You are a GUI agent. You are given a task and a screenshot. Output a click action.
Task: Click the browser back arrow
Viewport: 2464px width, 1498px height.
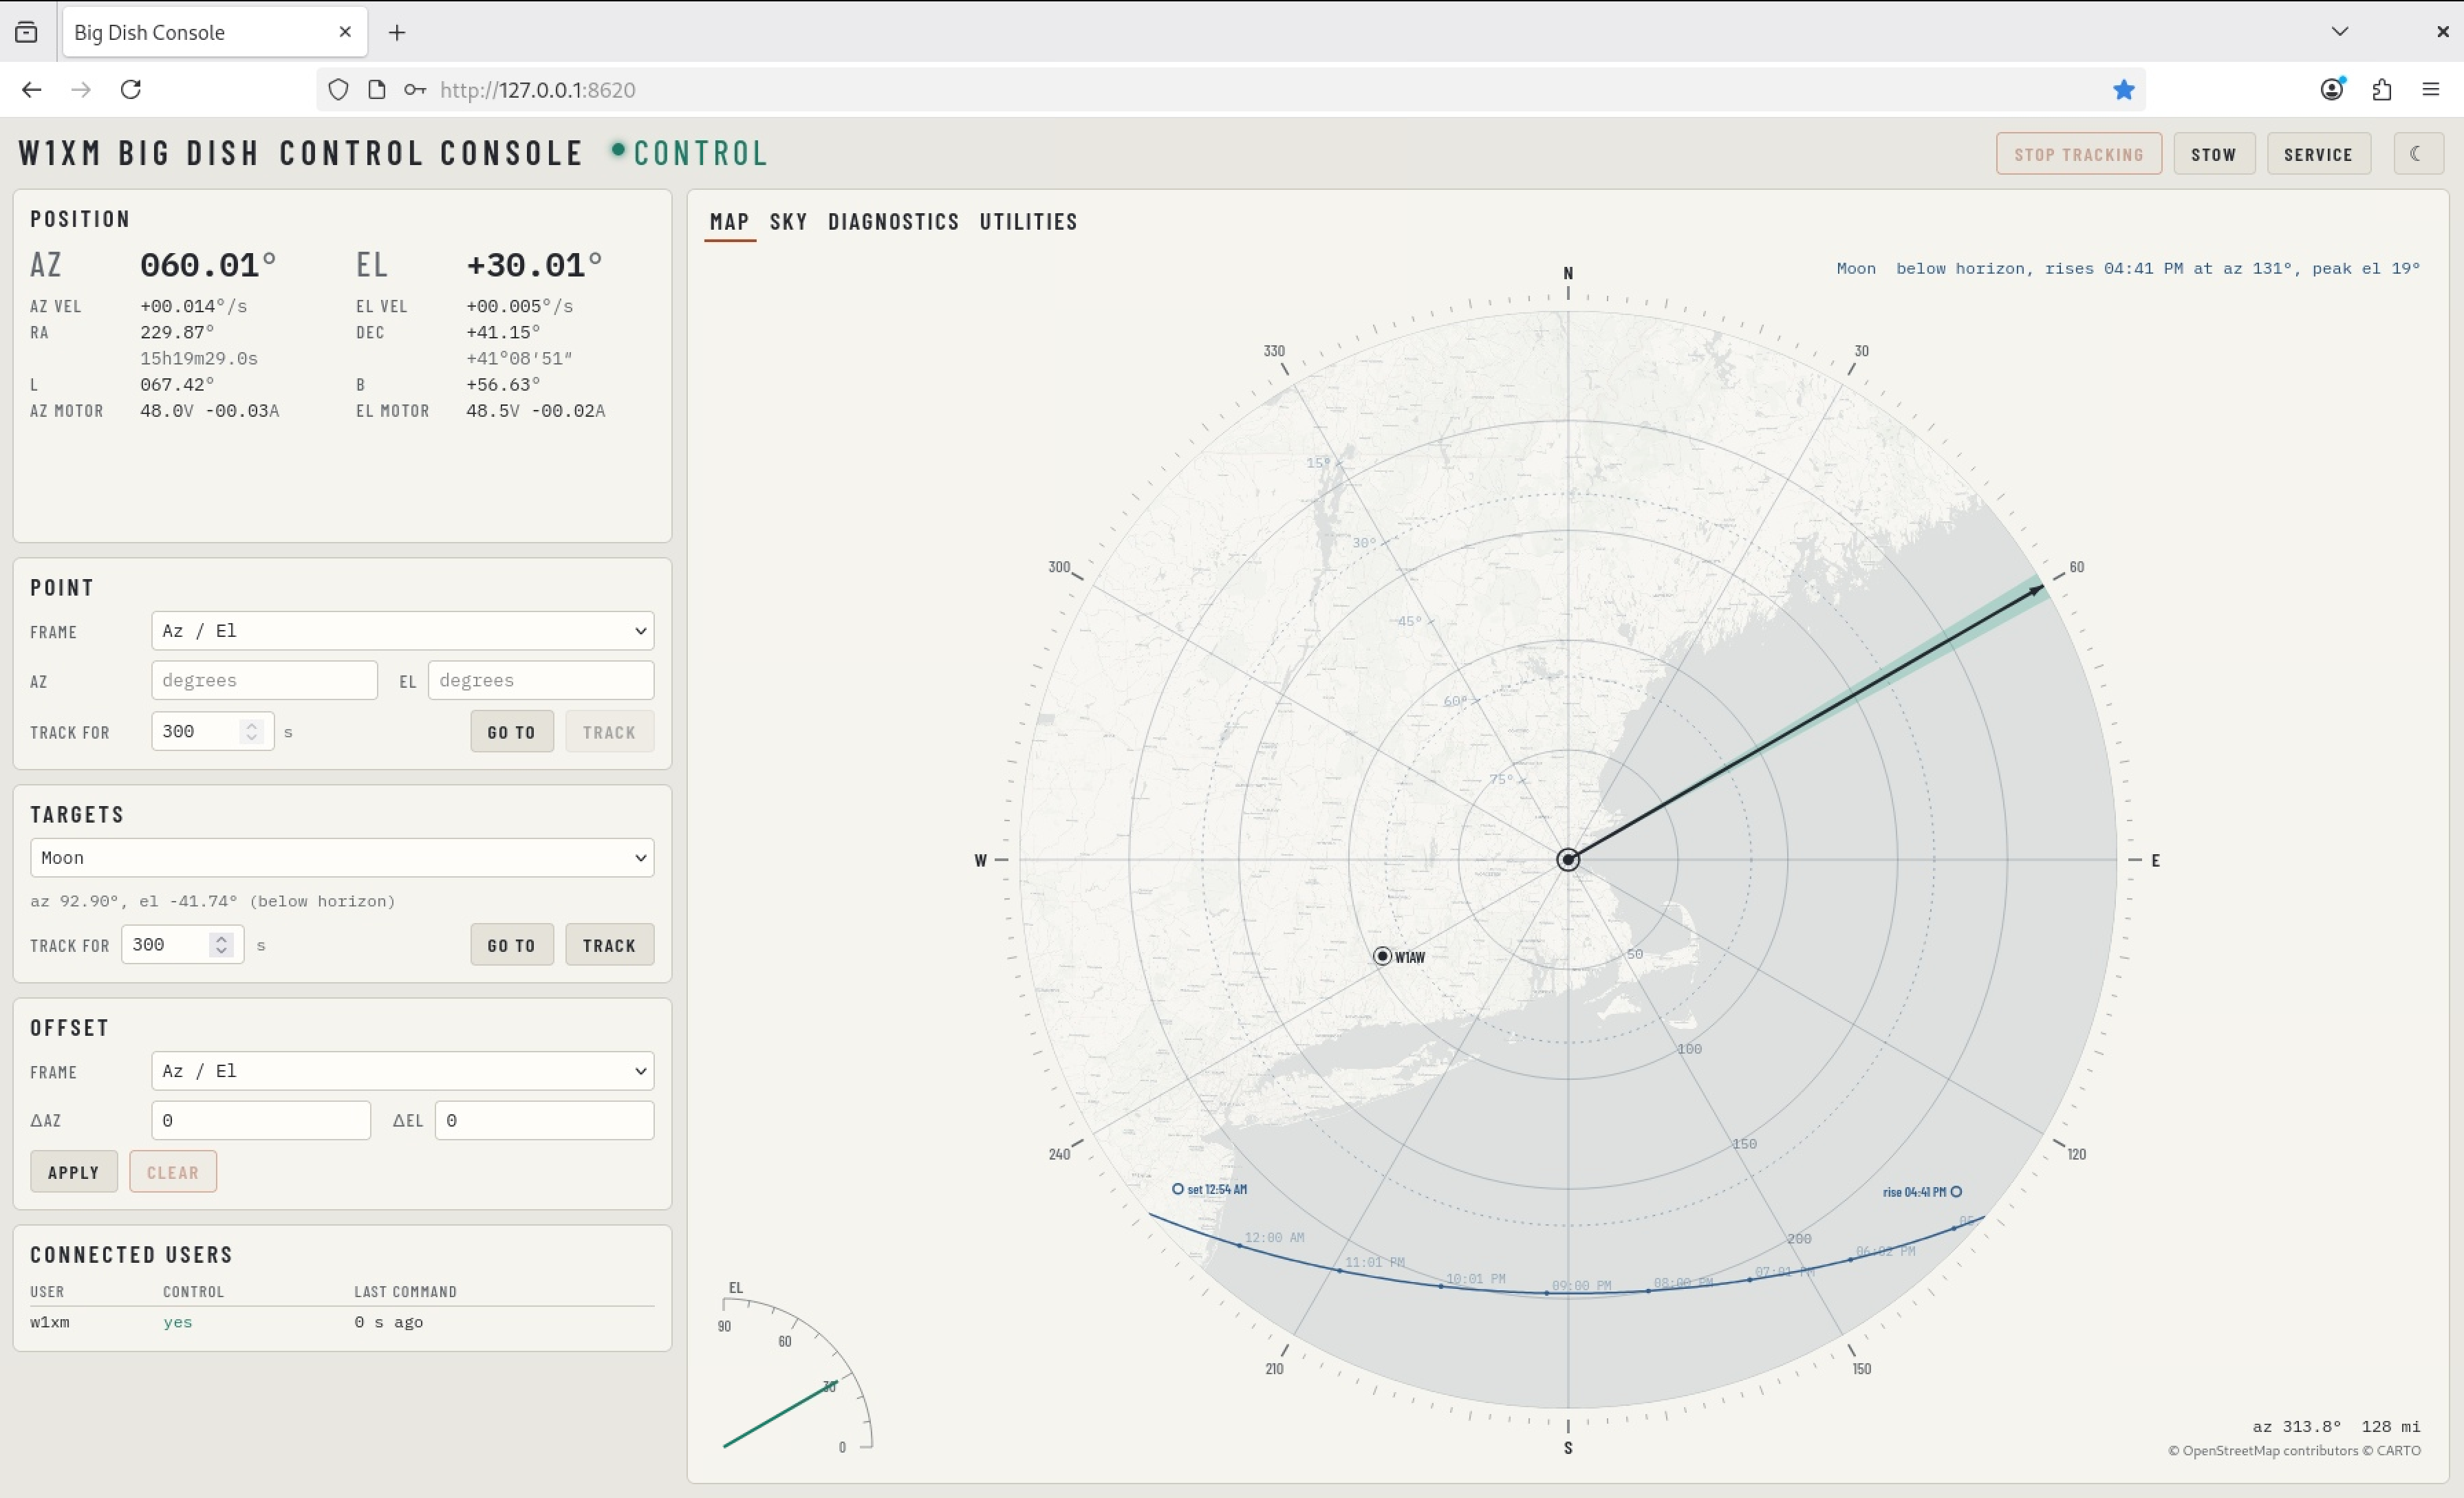pyautogui.click(x=31, y=90)
